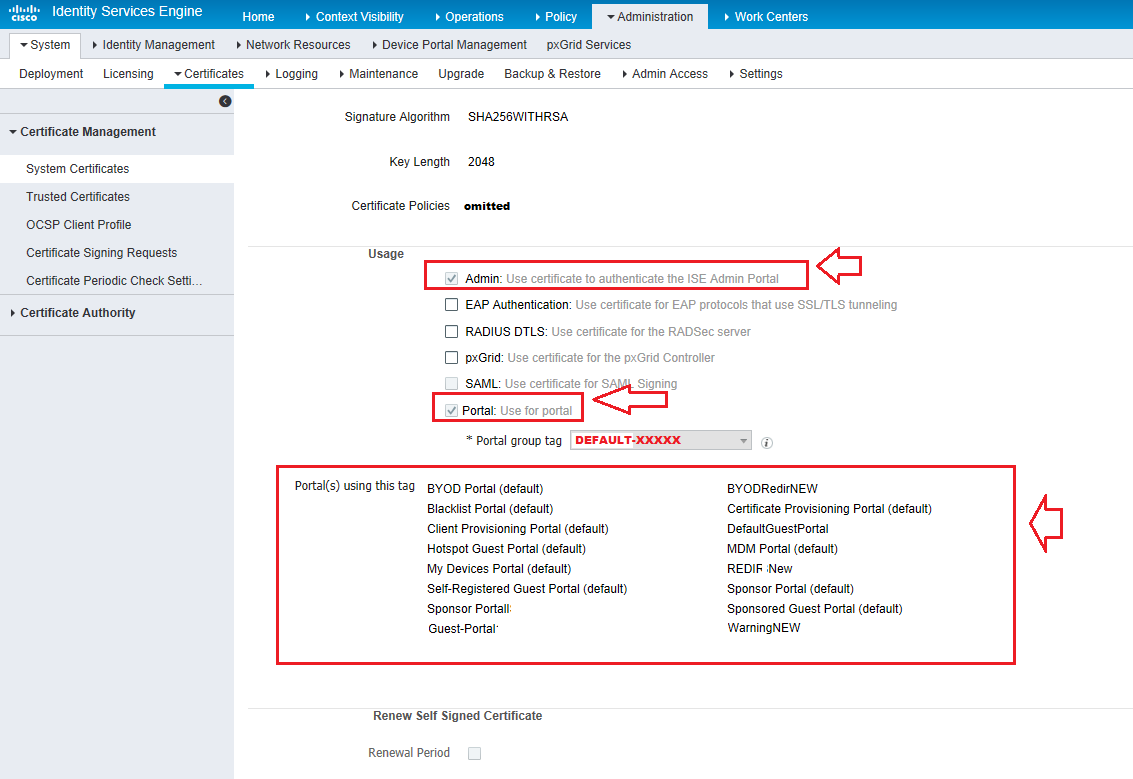
Task: Go to the Home tab
Action: point(258,17)
